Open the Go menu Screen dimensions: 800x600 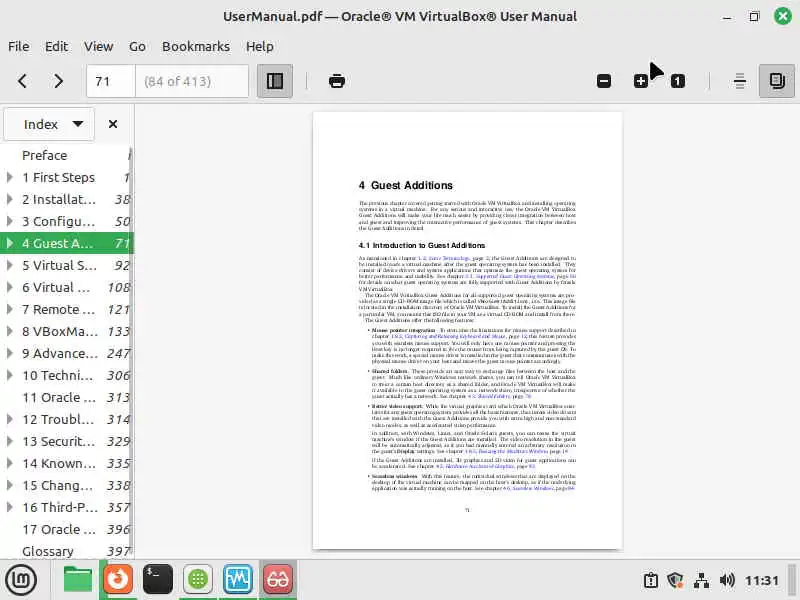click(137, 46)
